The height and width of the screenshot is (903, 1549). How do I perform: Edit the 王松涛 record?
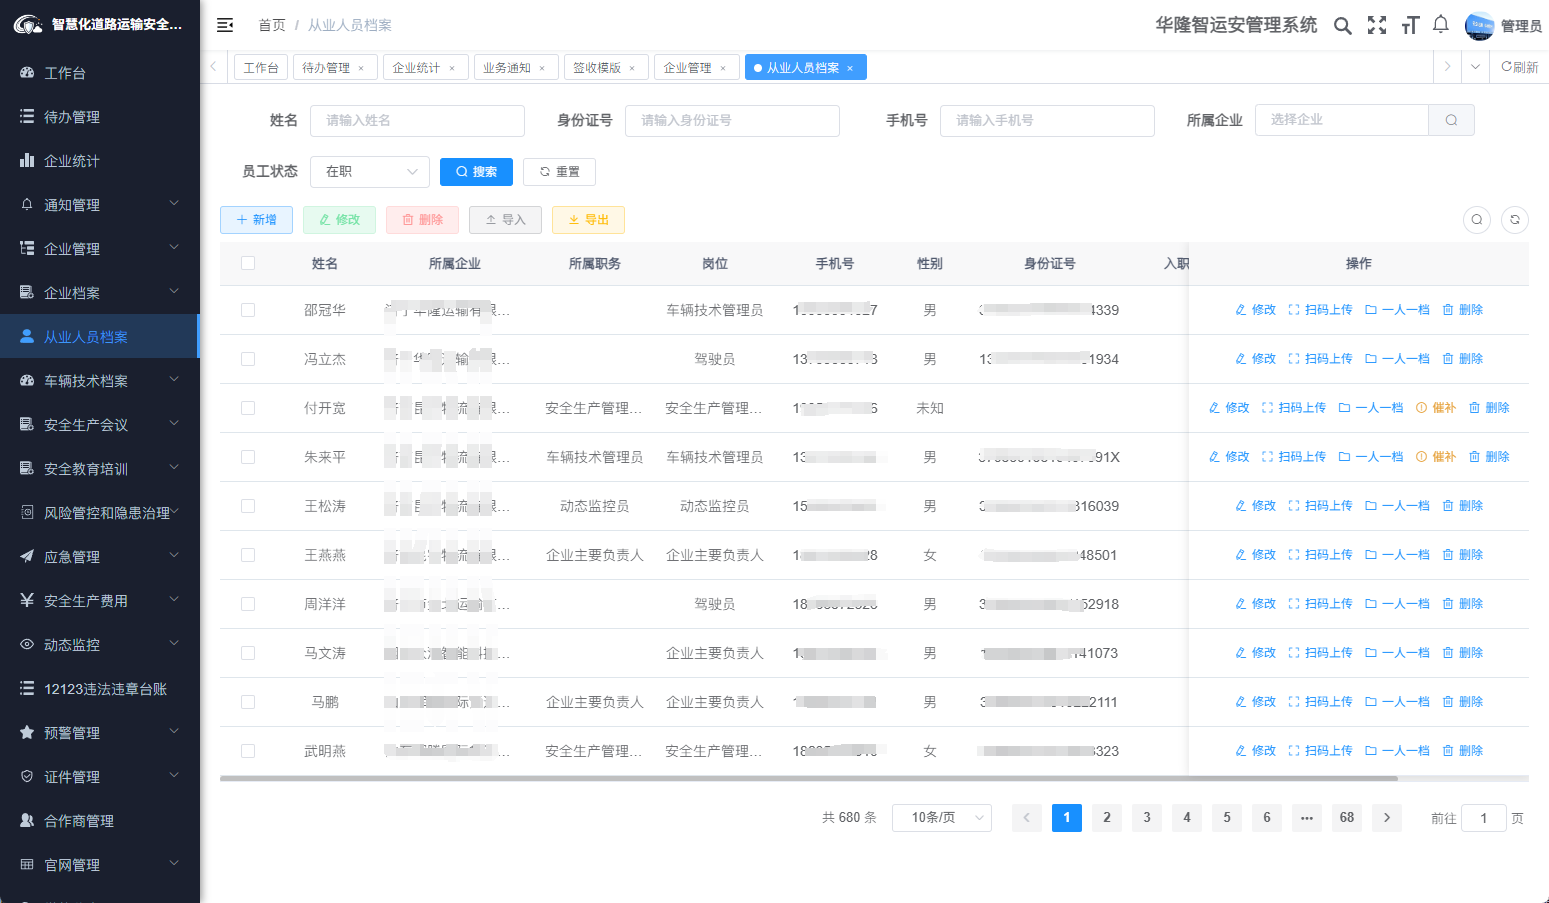click(x=1256, y=506)
